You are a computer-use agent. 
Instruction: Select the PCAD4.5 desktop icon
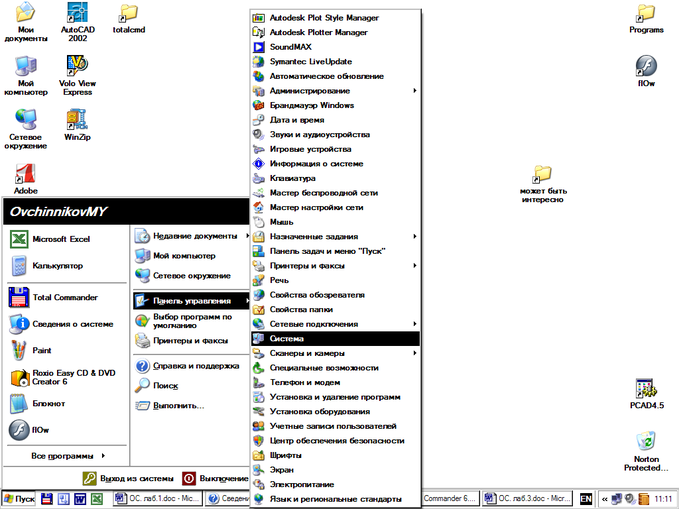(x=647, y=394)
